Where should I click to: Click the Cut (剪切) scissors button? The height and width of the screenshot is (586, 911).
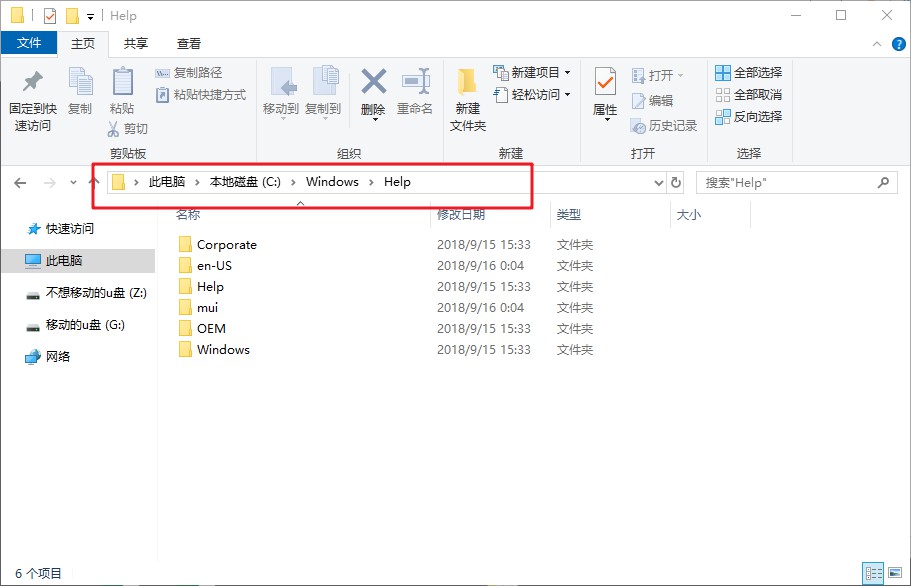[128, 128]
